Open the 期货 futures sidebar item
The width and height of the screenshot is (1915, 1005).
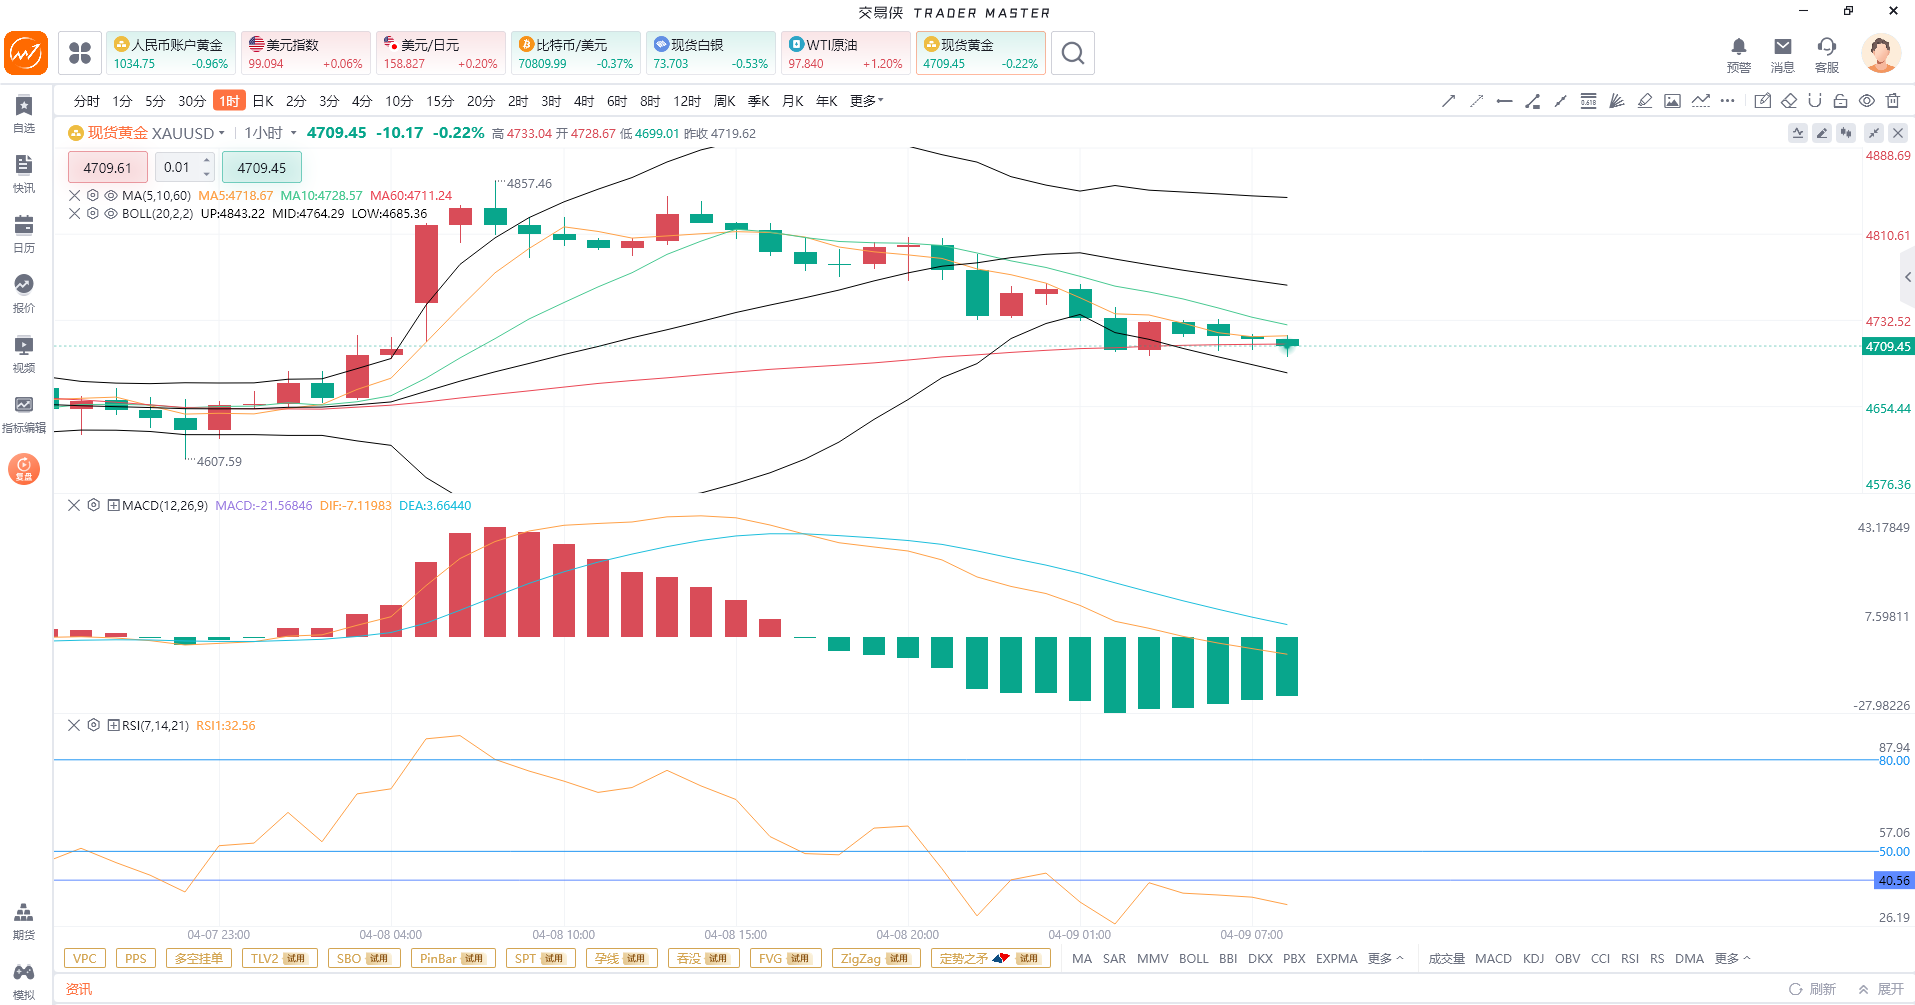tap(24, 922)
